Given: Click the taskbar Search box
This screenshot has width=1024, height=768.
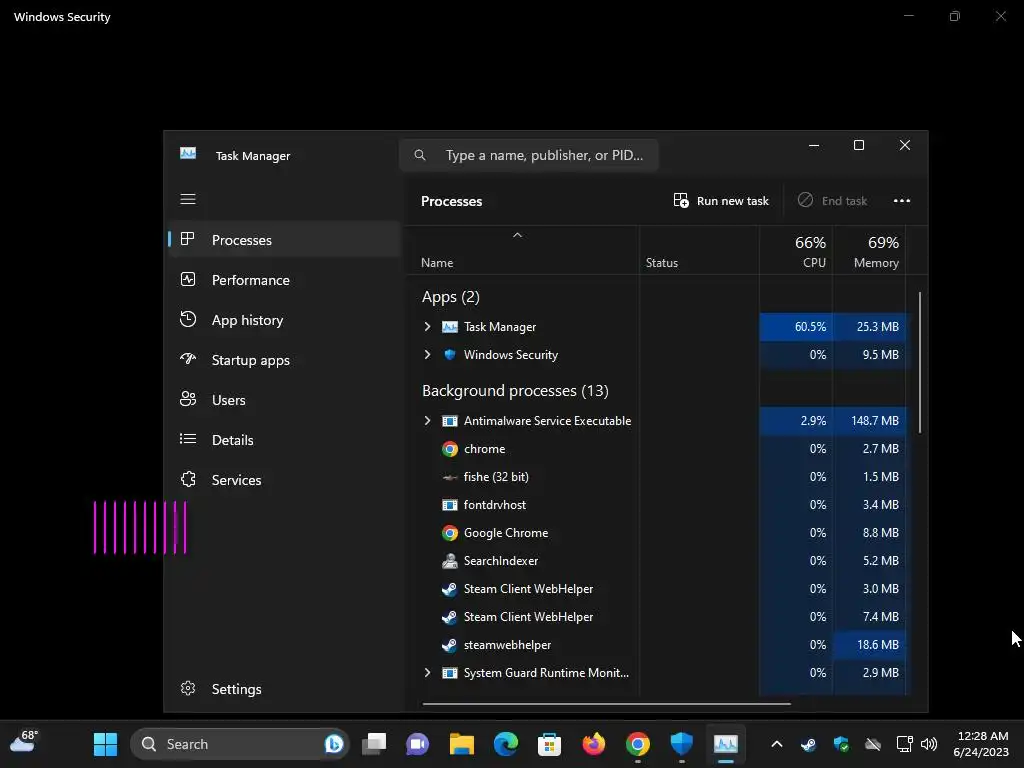Looking at the screenshot, I should pyautogui.click(x=240, y=744).
